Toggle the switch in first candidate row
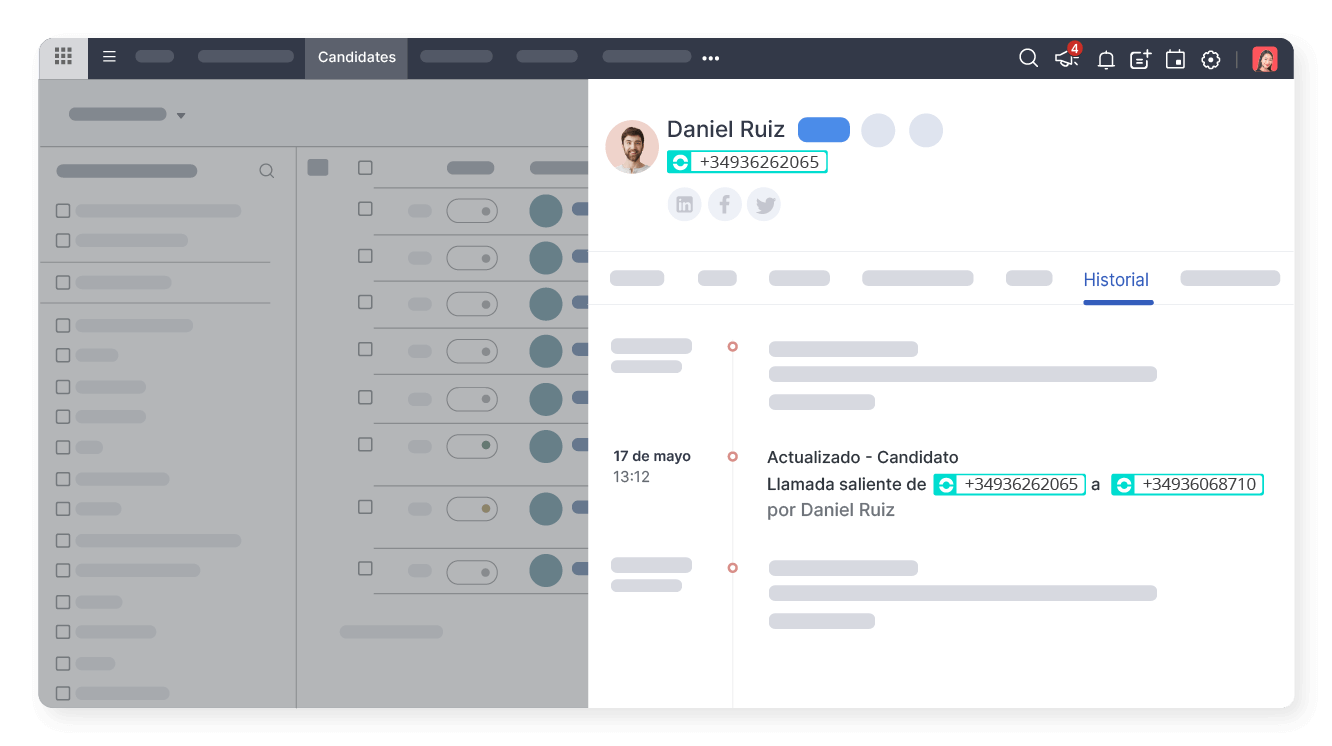The width and height of the screenshot is (1332, 746). (472, 211)
